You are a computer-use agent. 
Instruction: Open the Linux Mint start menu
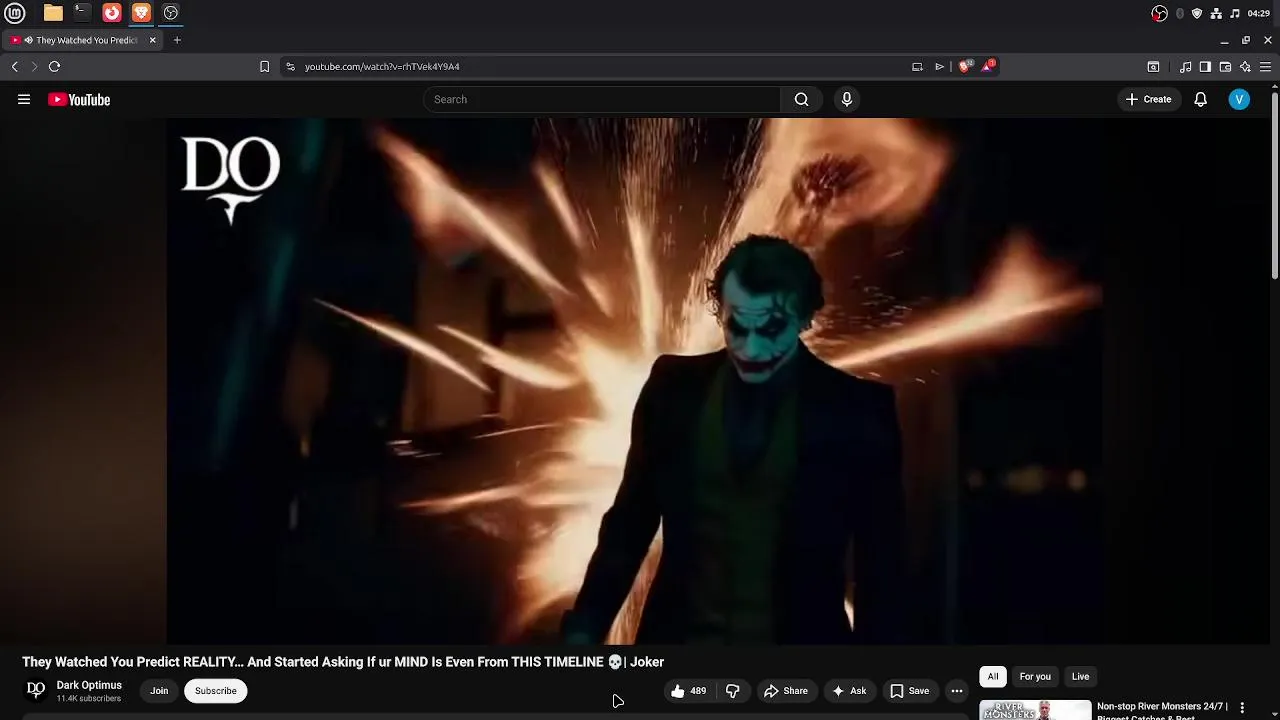point(14,13)
